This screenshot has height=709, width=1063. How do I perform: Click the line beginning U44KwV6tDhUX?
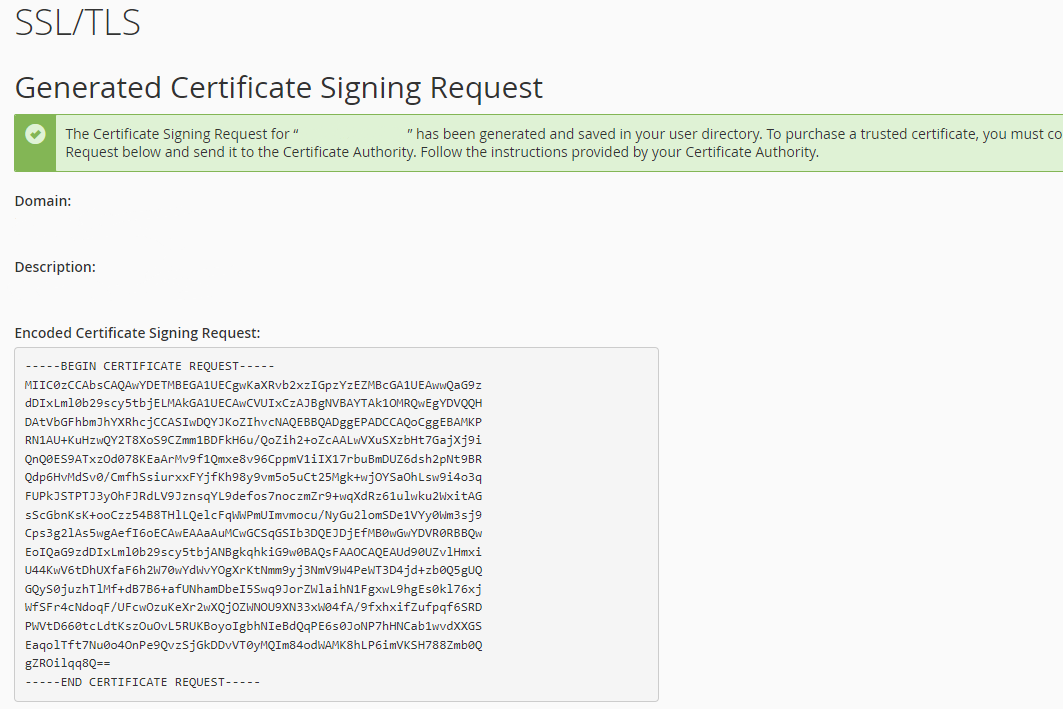pos(254,570)
